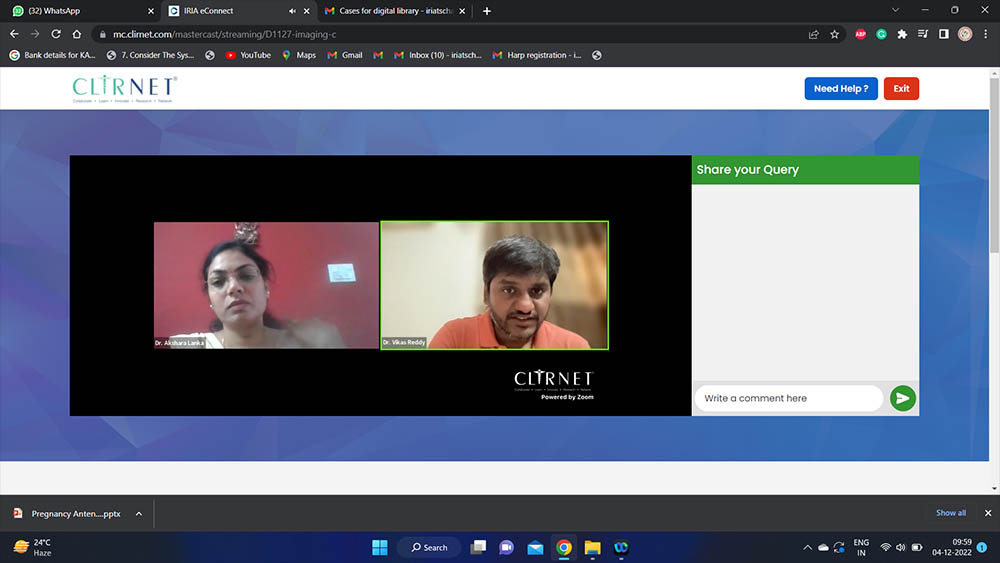Open the notification count badge in tray
1000x563 pixels.
(x=982, y=548)
